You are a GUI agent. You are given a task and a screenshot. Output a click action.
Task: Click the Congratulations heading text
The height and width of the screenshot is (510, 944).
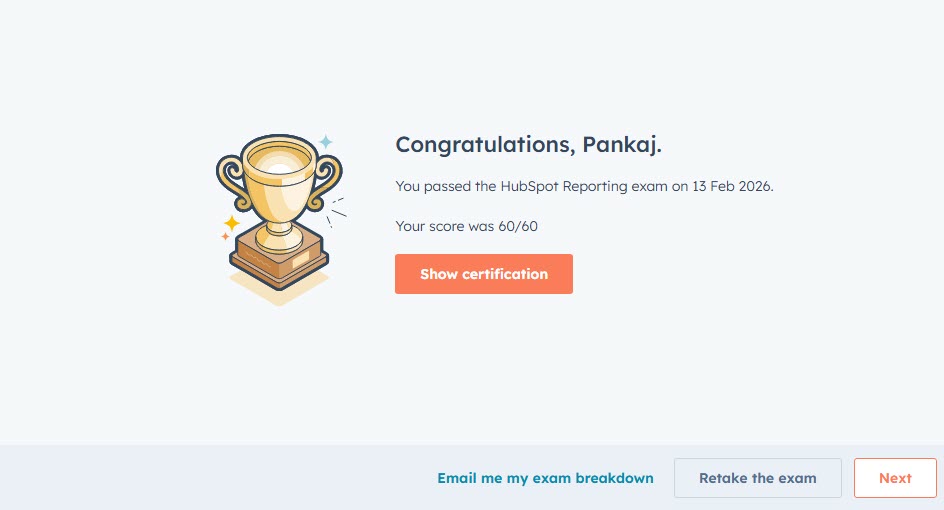coord(528,145)
